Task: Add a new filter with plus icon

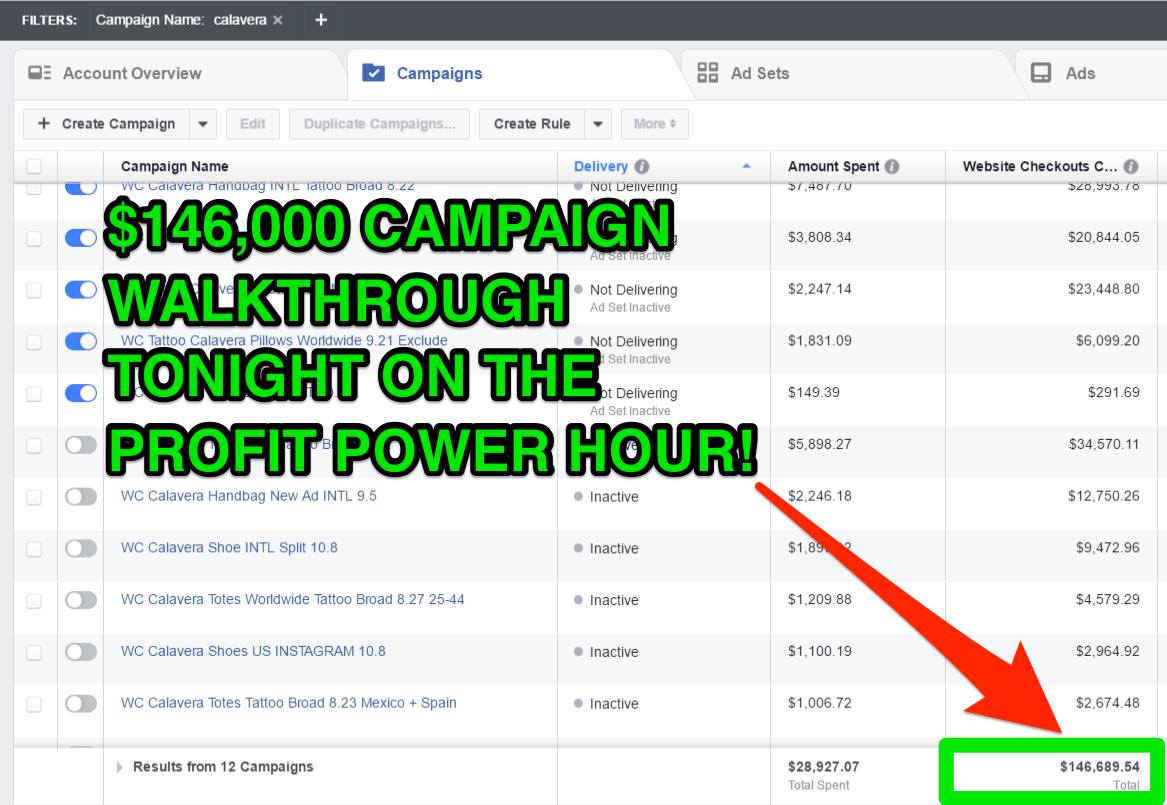Action: pos(321,19)
